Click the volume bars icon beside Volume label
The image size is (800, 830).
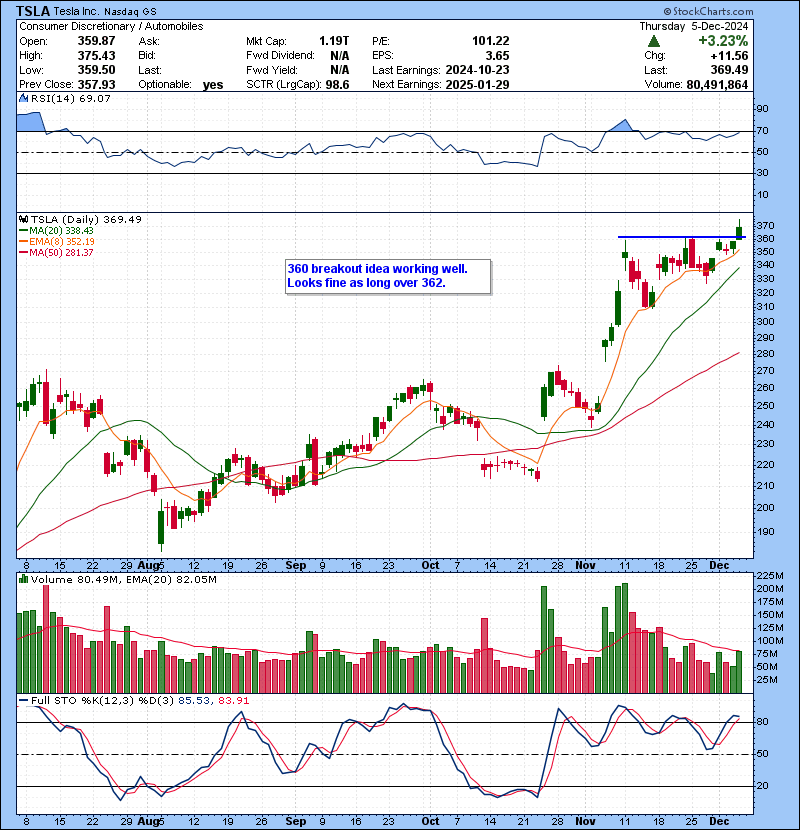coord(23,579)
